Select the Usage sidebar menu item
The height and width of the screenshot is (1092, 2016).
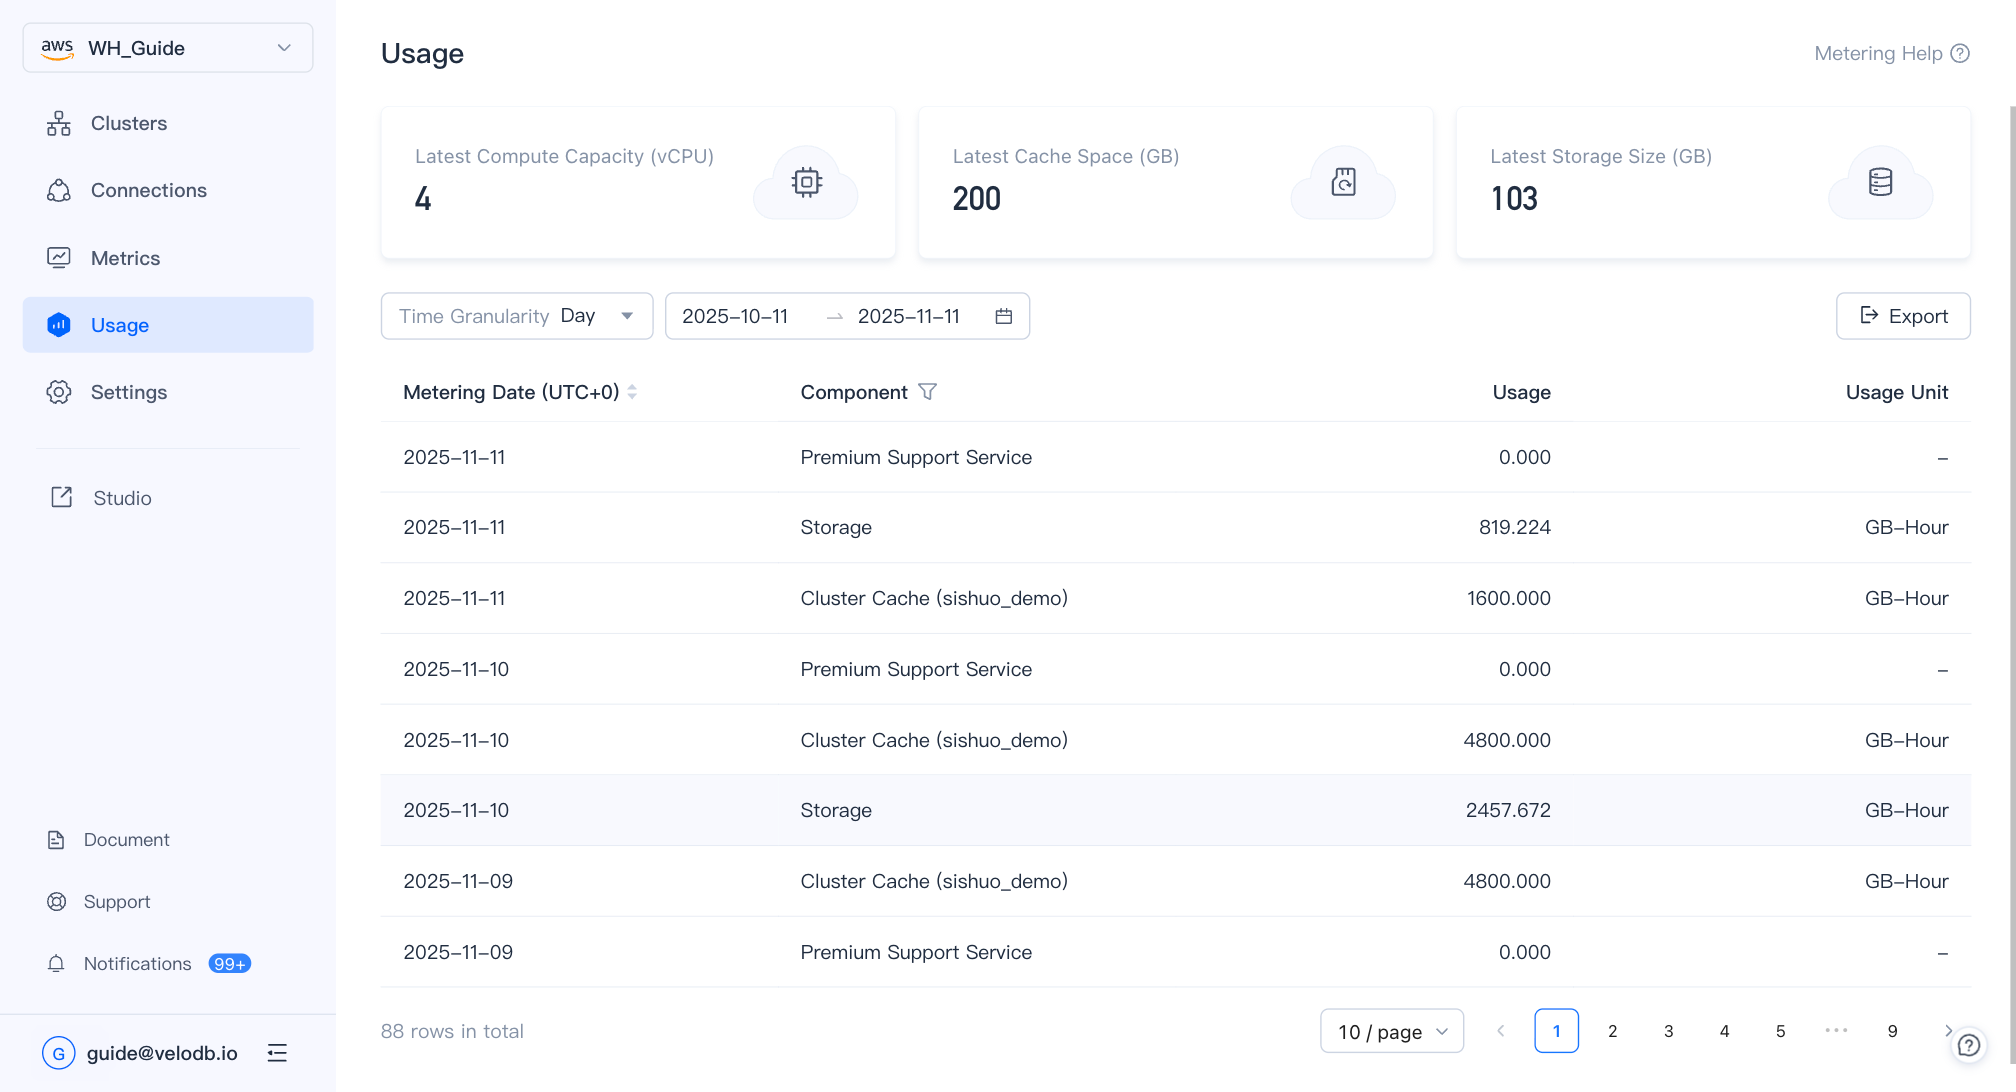click(168, 325)
